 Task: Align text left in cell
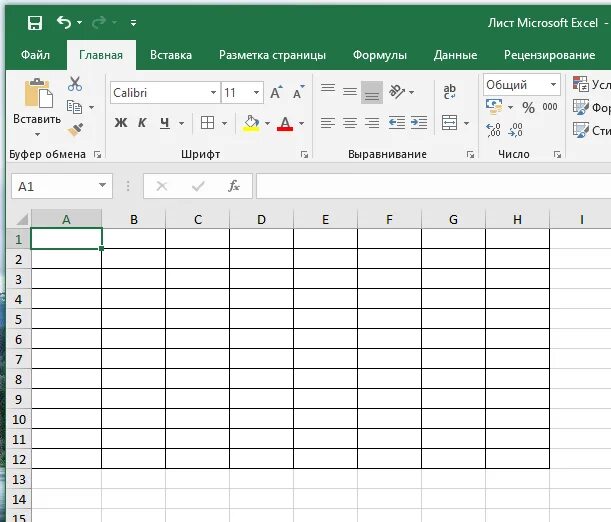coord(328,123)
